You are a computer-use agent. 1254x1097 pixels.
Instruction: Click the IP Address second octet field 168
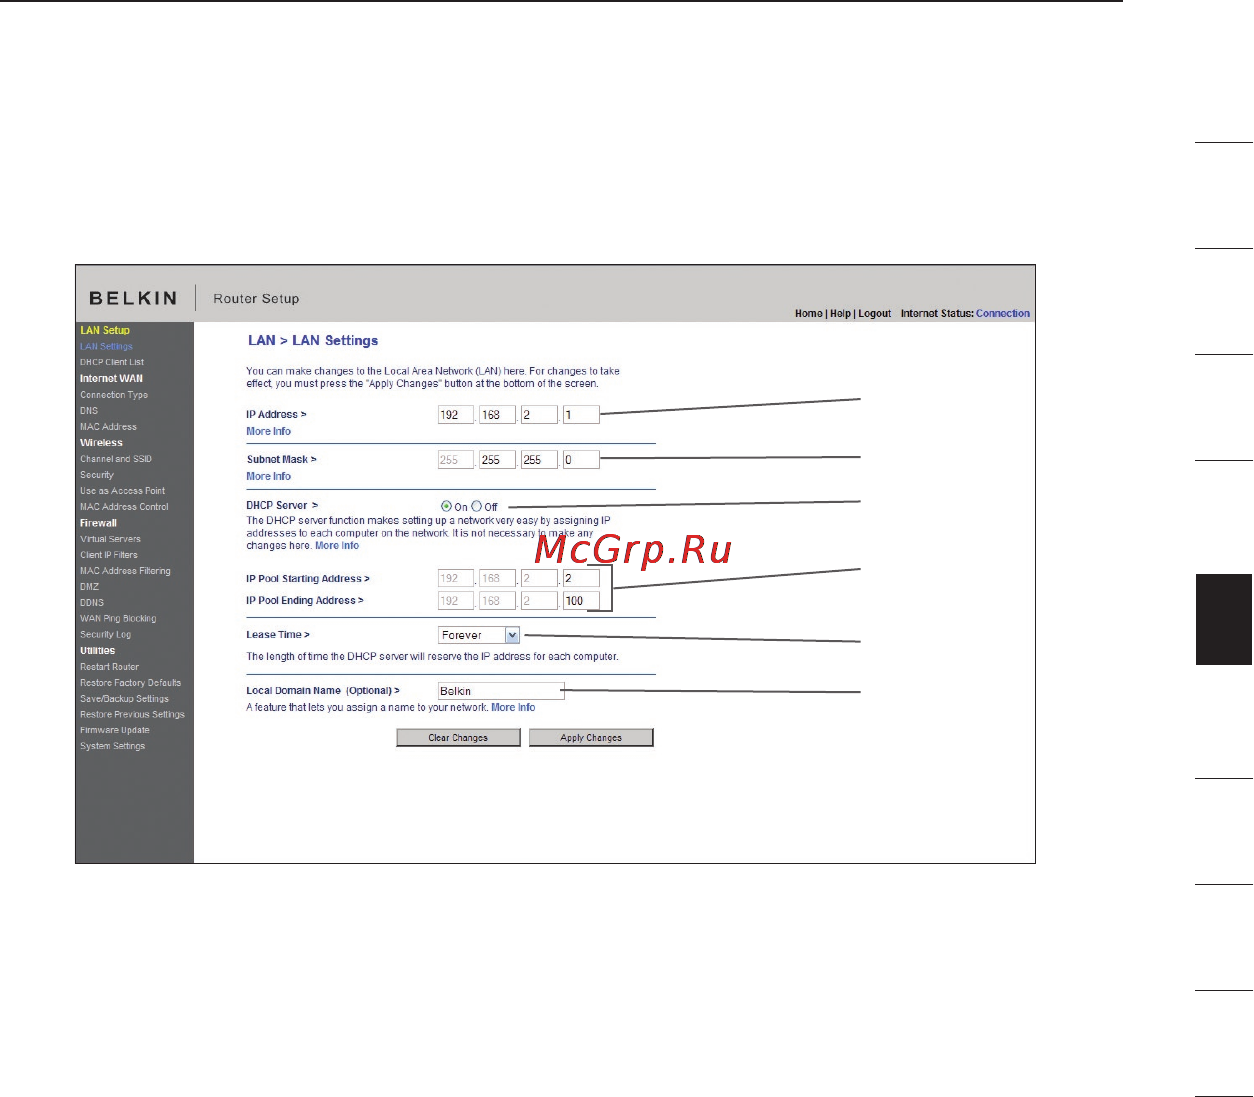click(497, 414)
